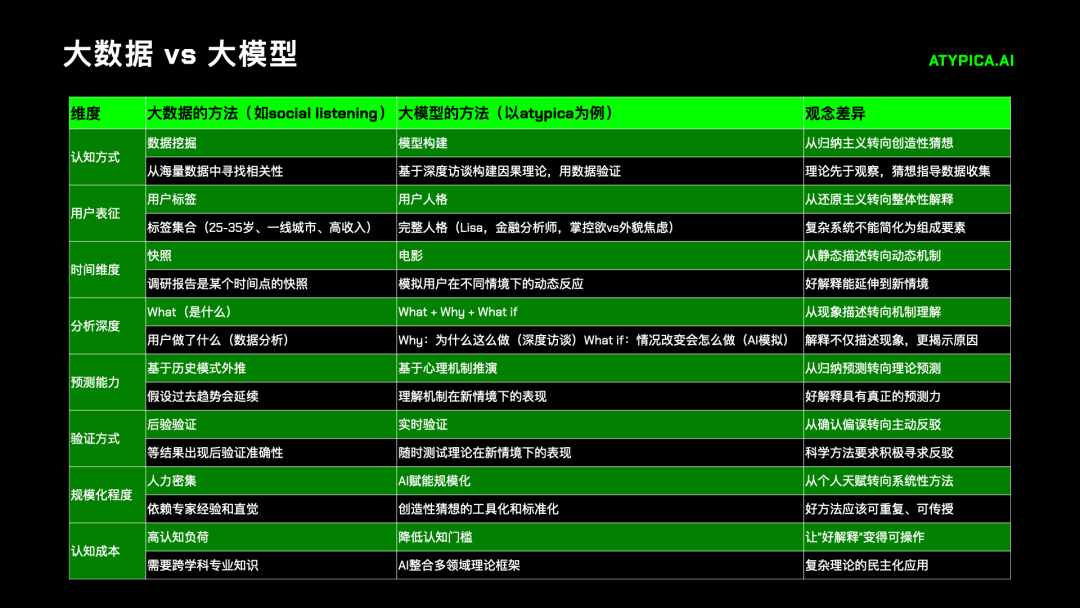Click the cell 复杂系统不能简化为组成要素
The height and width of the screenshot is (608, 1080).
click(906, 227)
